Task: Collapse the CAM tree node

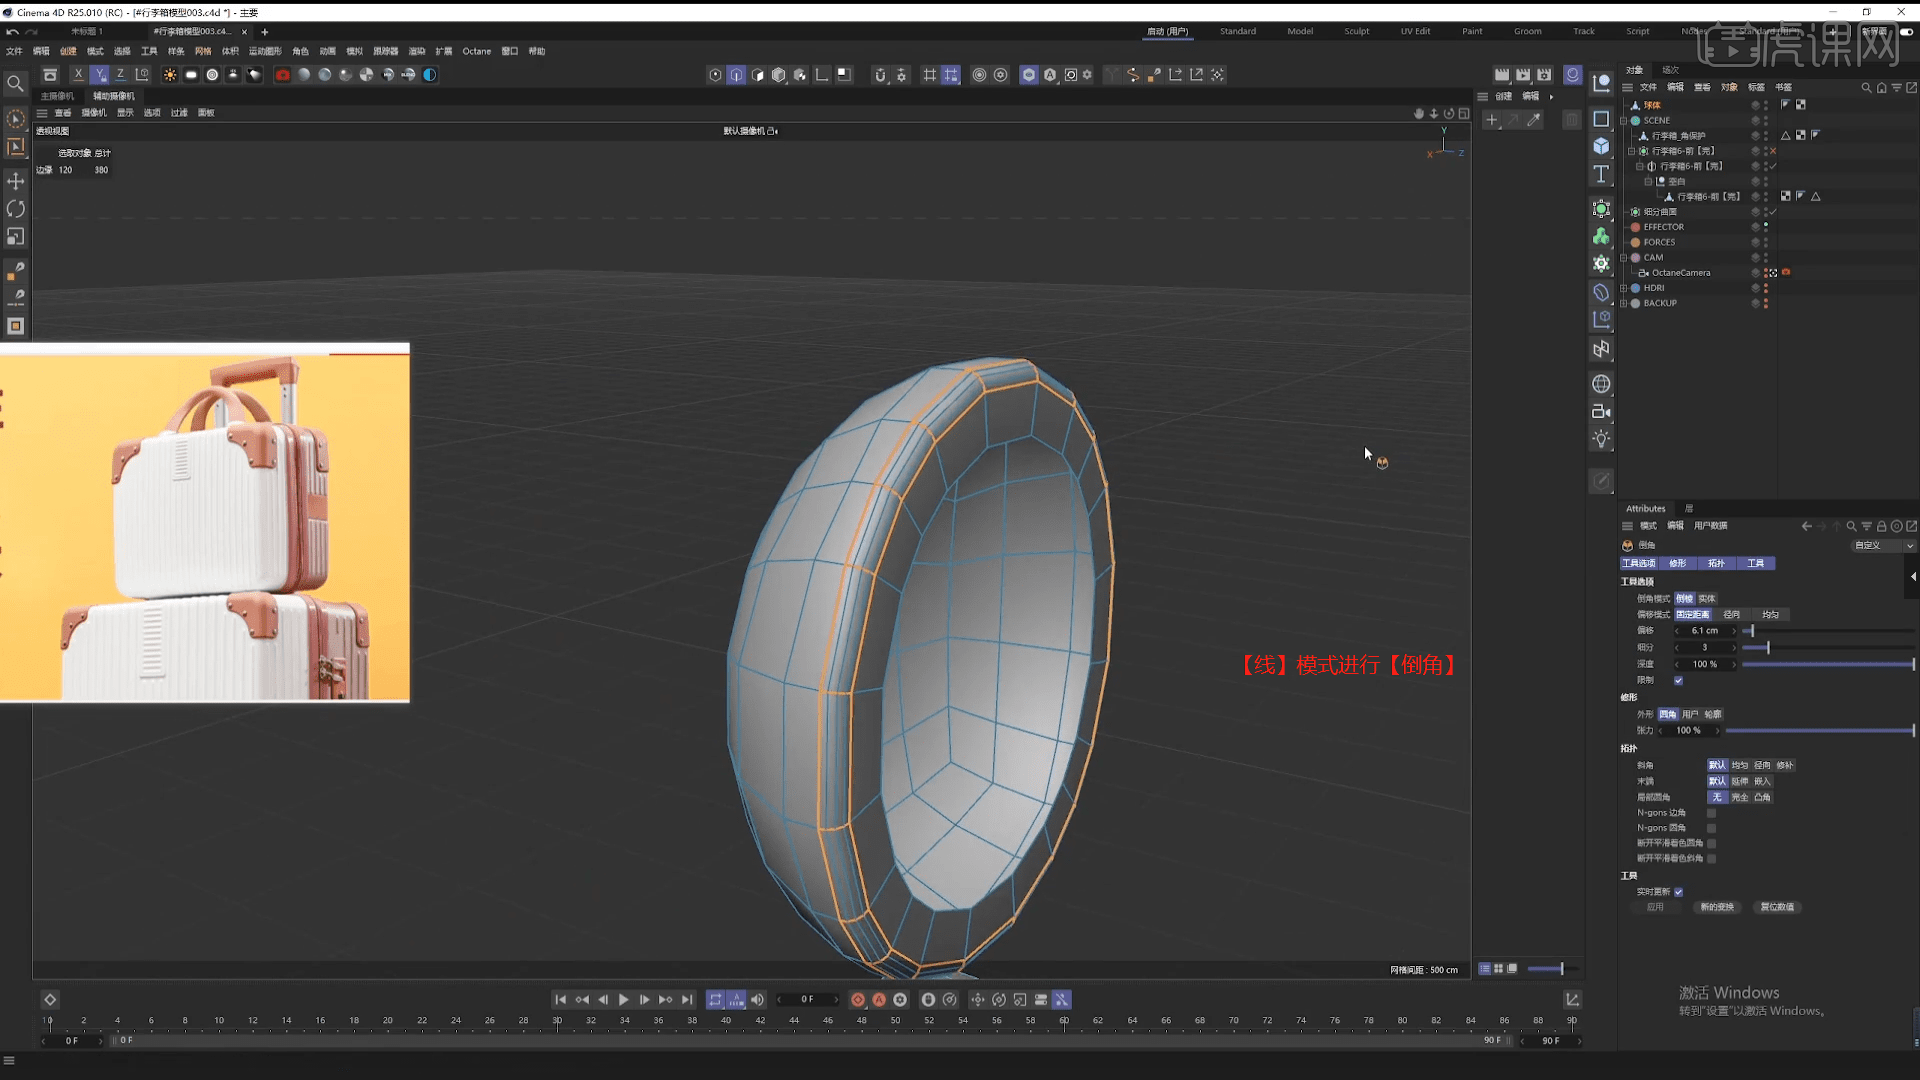Action: (x=1623, y=258)
